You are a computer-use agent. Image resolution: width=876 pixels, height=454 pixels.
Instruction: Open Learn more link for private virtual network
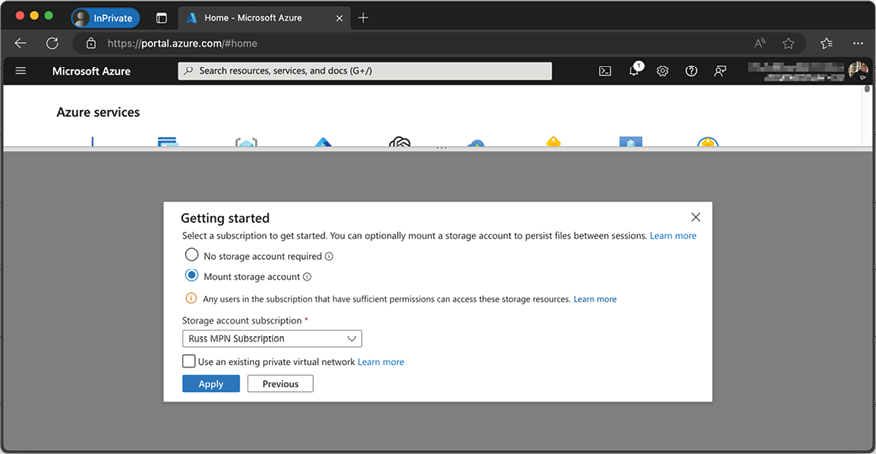tap(380, 362)
